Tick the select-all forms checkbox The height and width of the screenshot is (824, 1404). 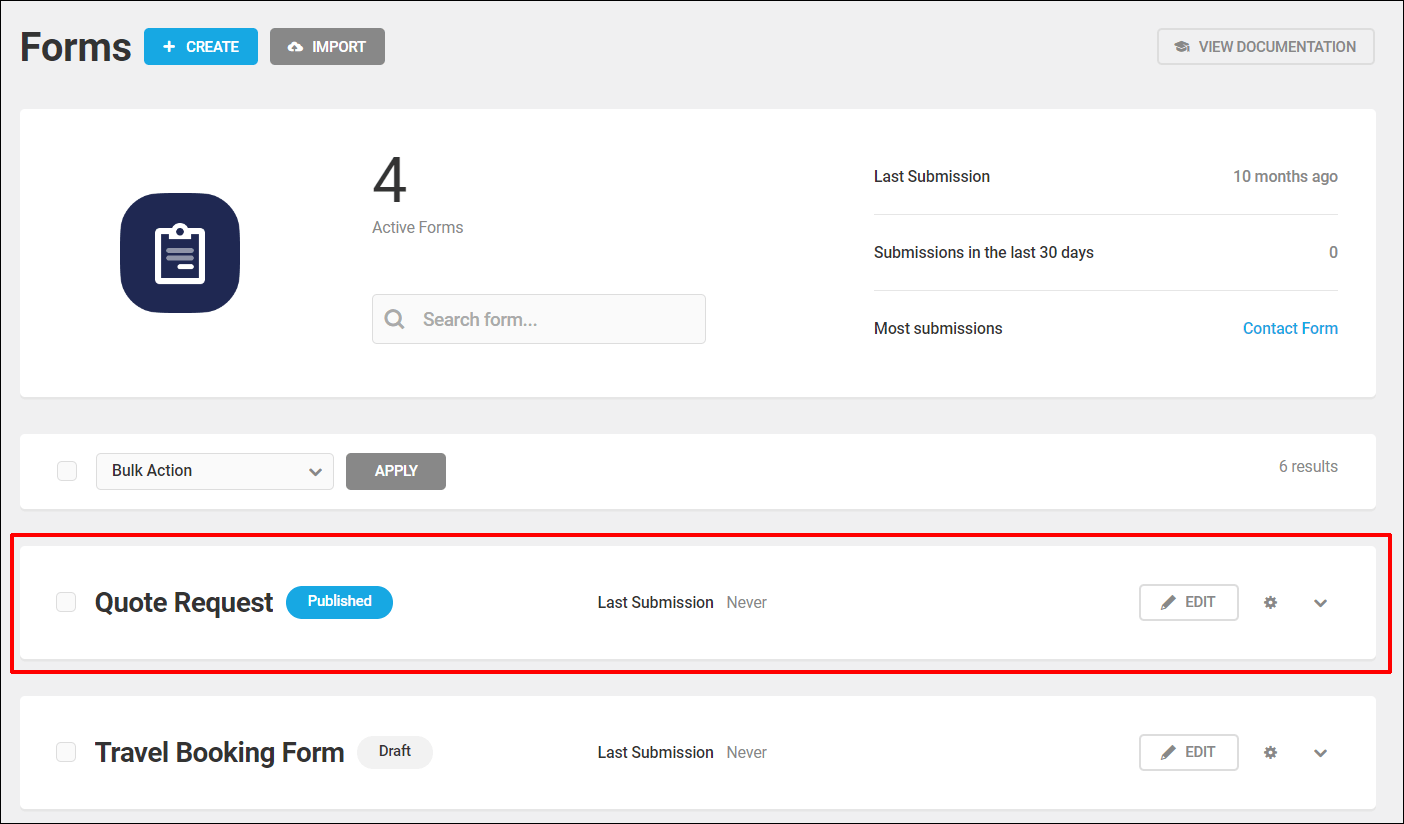tap(67, 470)
